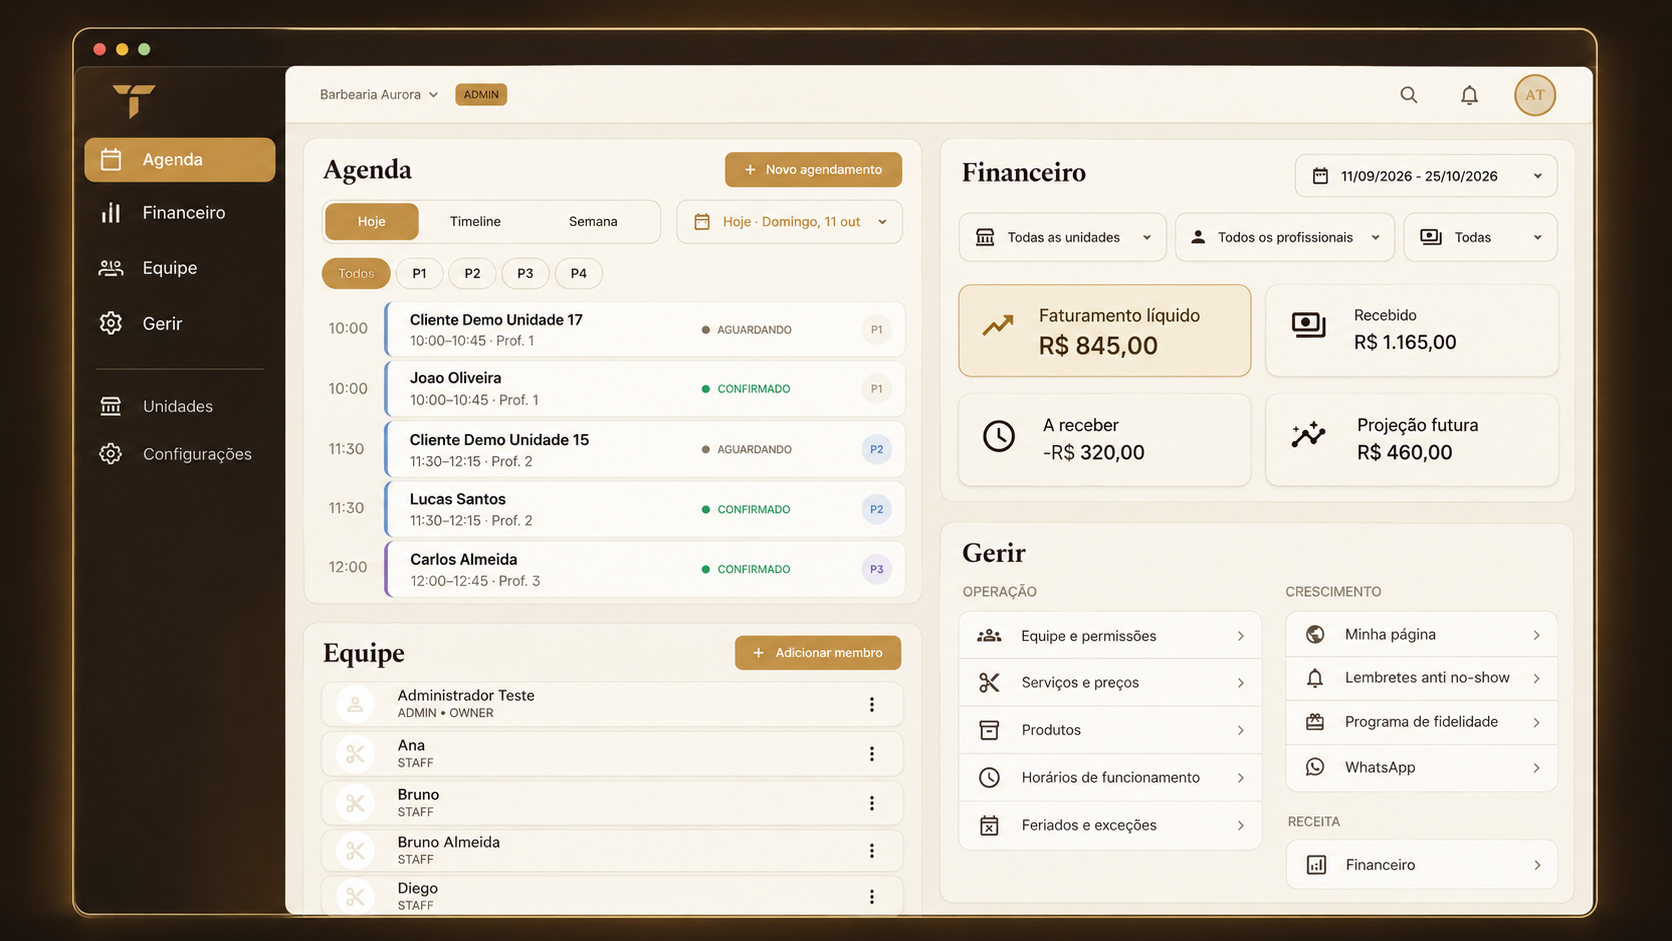The height and width of the screenshot is (941, 1672).
Task: Open Unidades in the sidebar
Action: 180,406
